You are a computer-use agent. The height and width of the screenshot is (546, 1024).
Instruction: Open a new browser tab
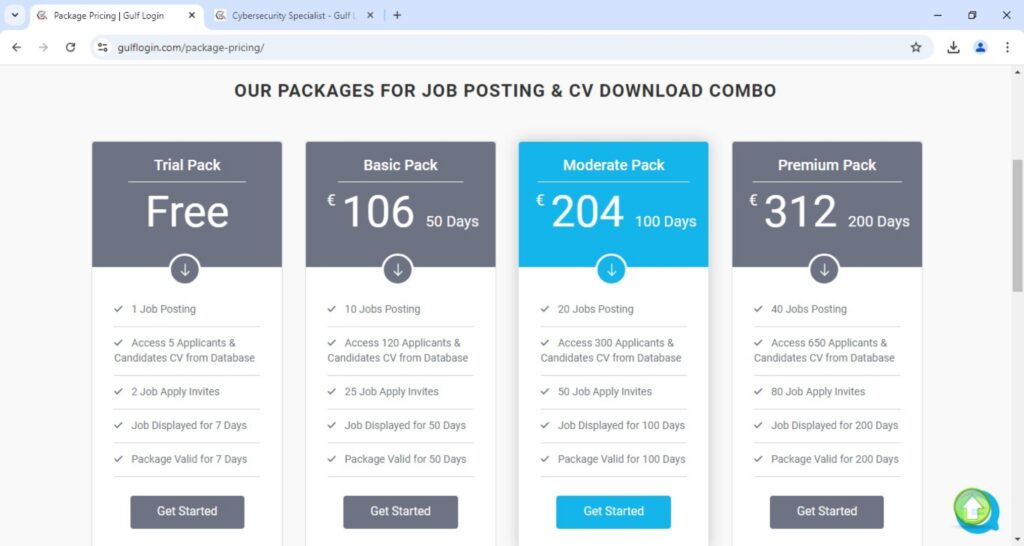point(397,15)
